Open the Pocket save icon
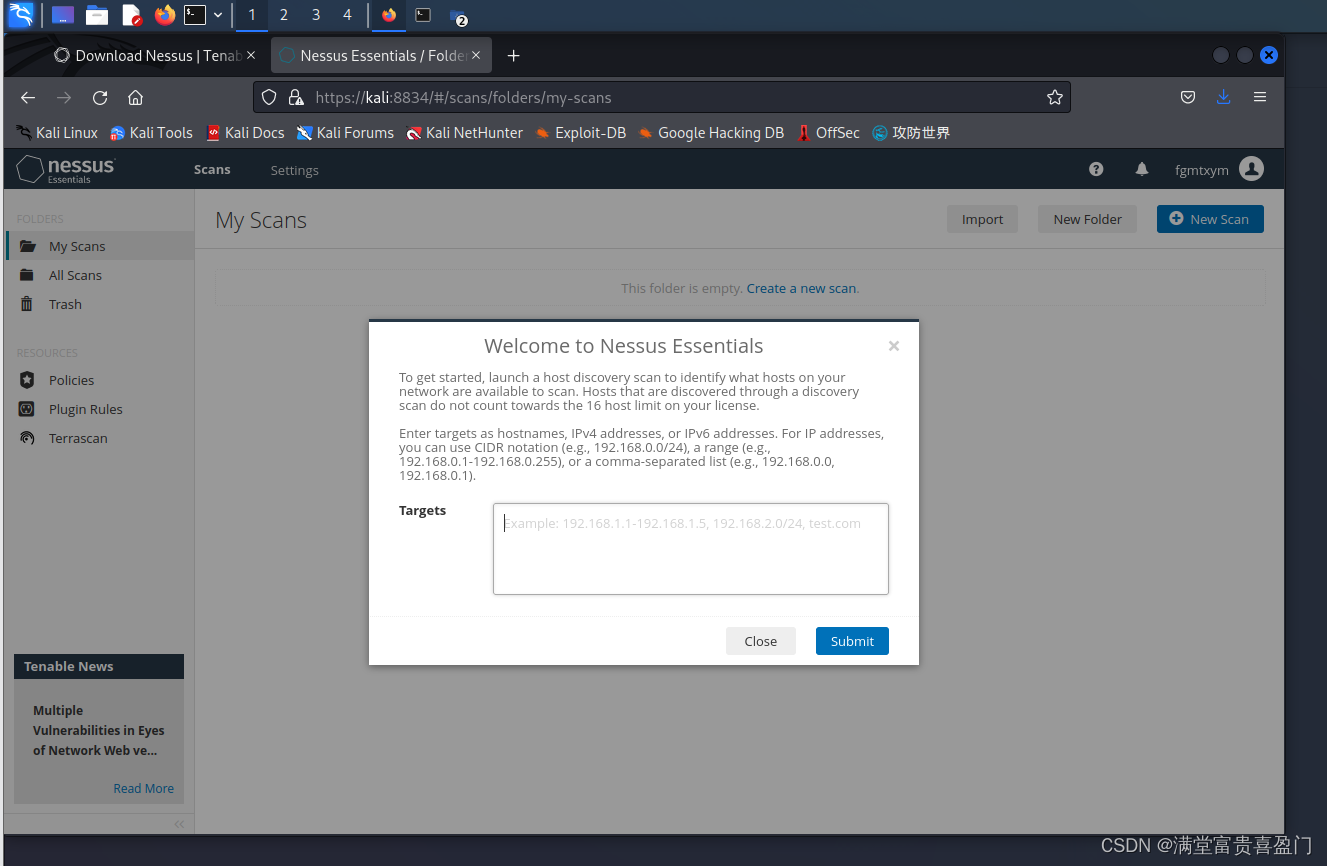 [x=1188, y=97]
